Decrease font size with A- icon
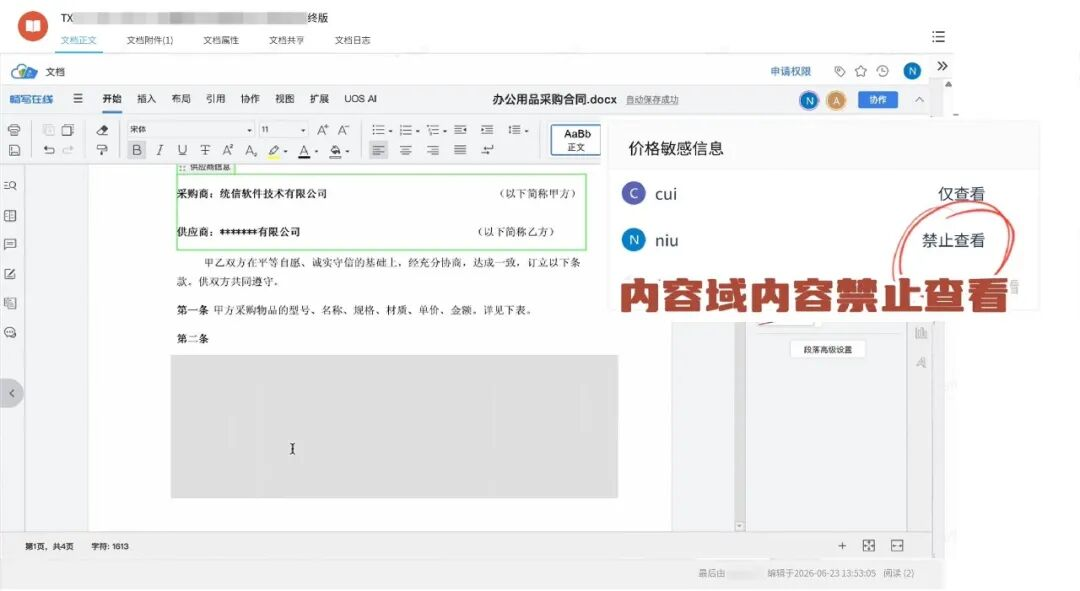 pos(343,129)
